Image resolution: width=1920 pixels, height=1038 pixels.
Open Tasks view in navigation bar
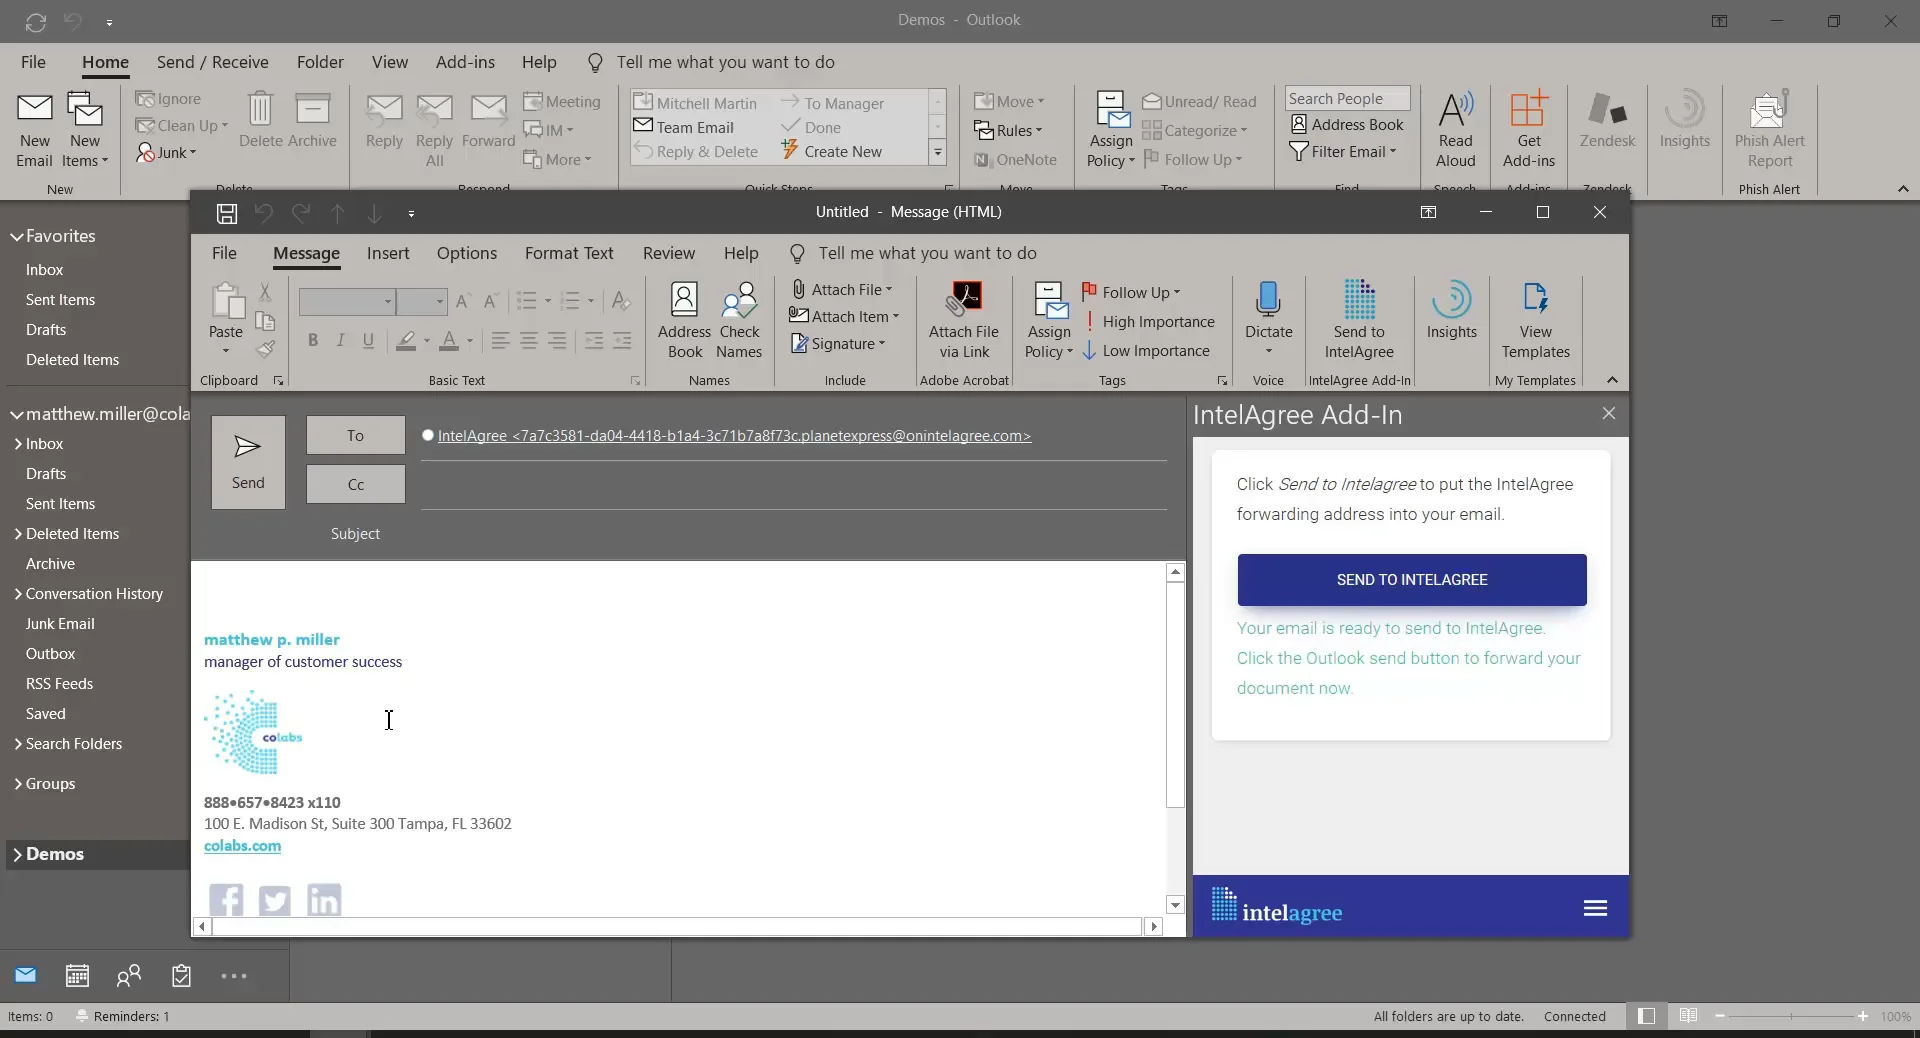click(x=181, y=976)
